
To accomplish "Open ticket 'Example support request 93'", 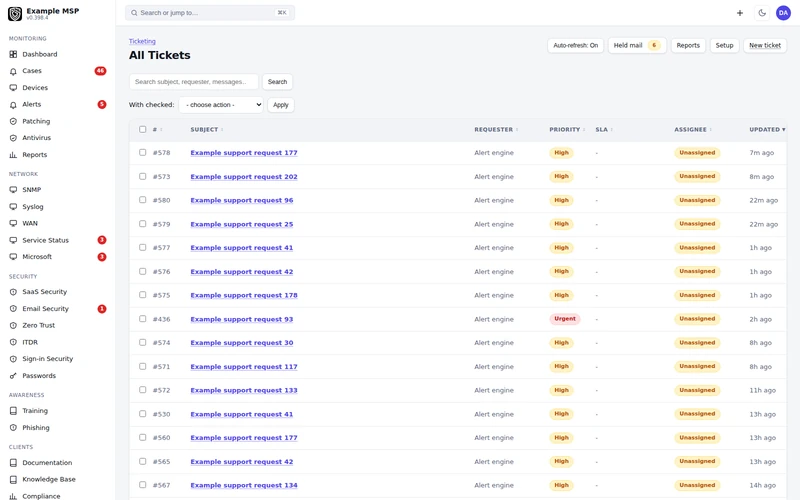I will click(242, 319).
